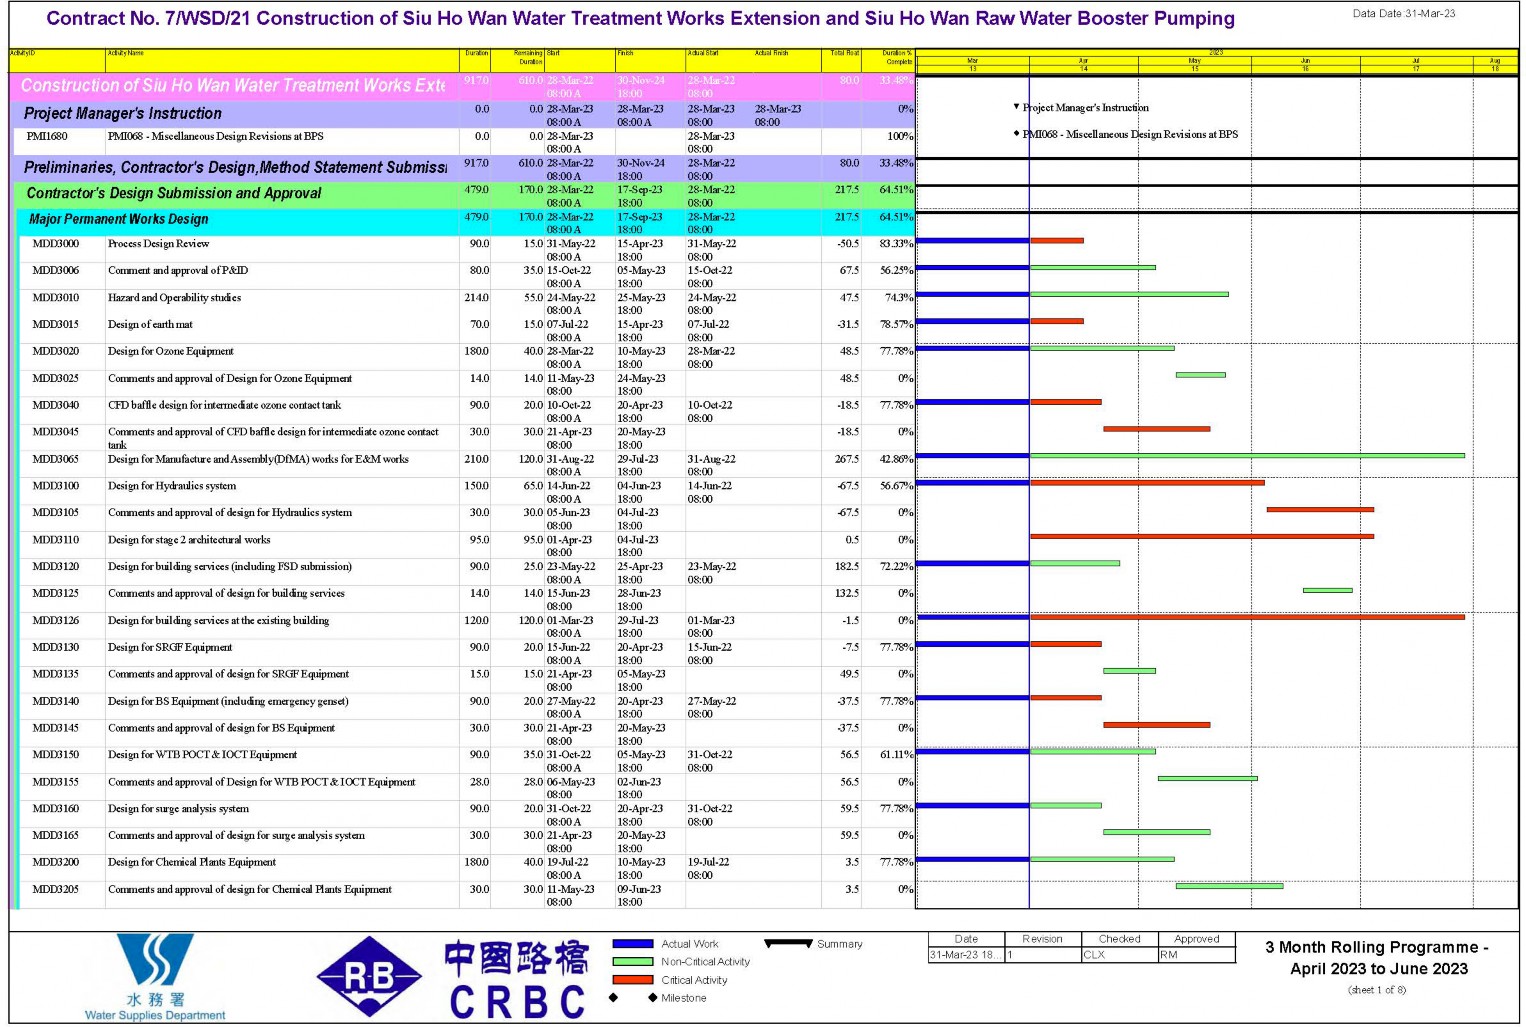Click the Revision cell showing 1
Viewport: 1526px width, 1027px height.
(1043, 955)
